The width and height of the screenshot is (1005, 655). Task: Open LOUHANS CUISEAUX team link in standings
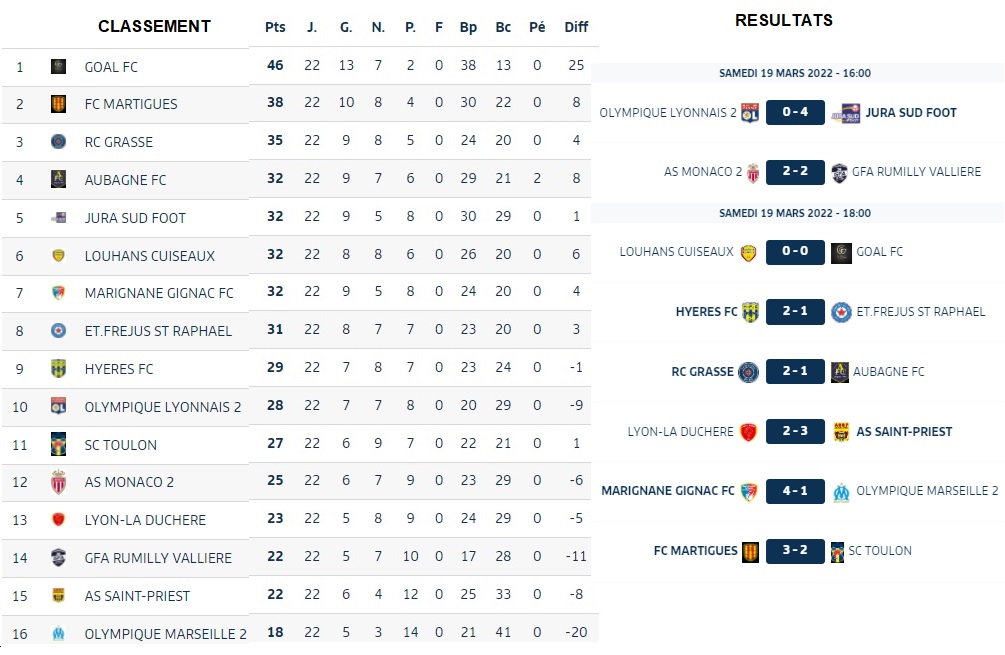coord(149,256)
